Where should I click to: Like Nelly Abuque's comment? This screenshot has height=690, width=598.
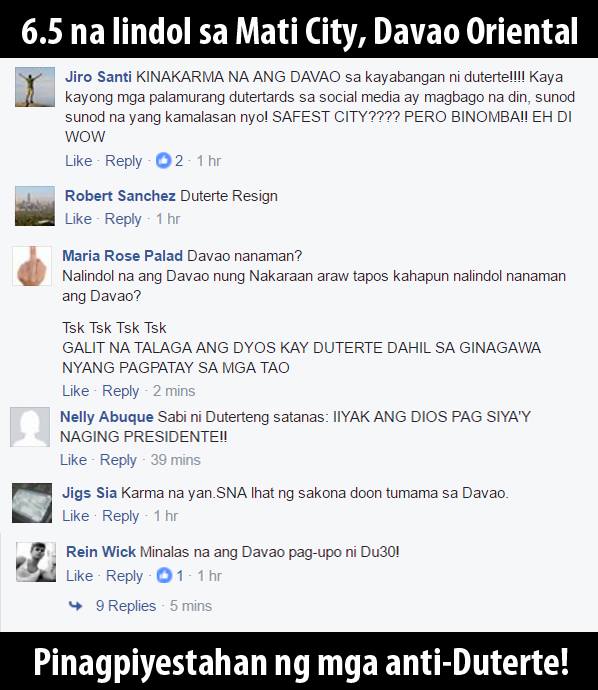click(x=73, y=460)
